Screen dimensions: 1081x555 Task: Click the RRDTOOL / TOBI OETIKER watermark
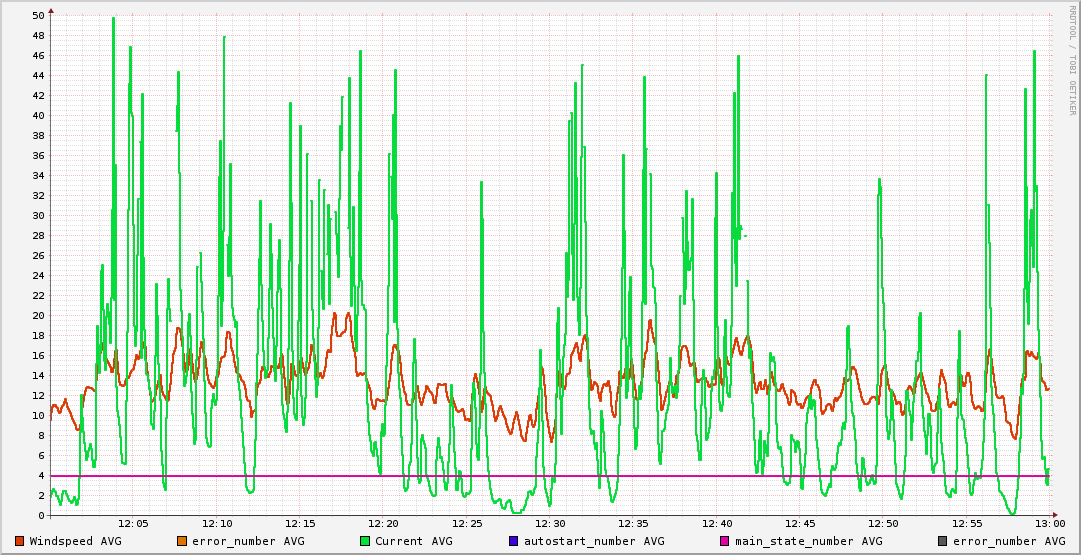1071,59
